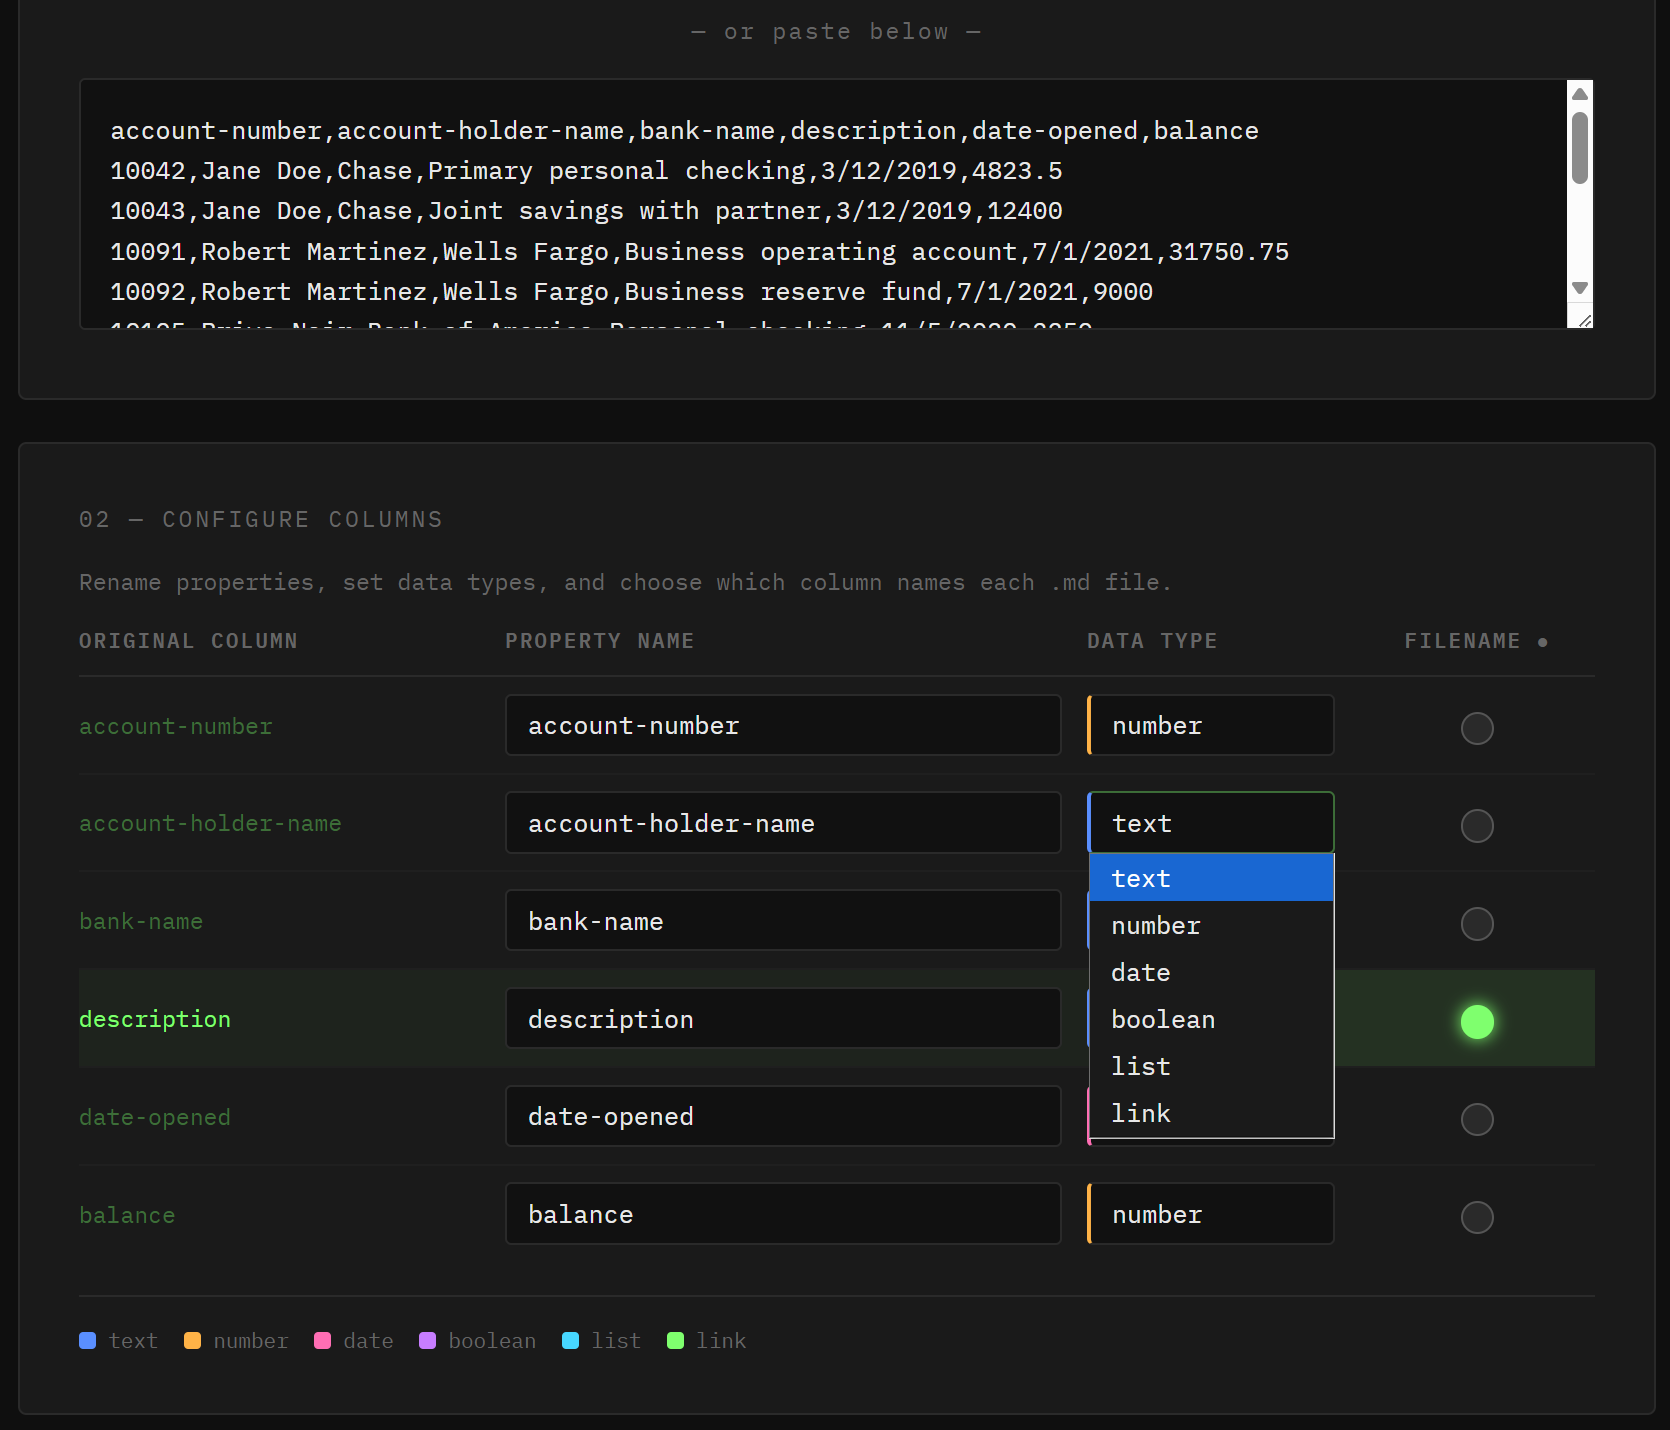1670x1430 pixels.
Task: Edit the description property name field
Action: [x=783, y=1018]
